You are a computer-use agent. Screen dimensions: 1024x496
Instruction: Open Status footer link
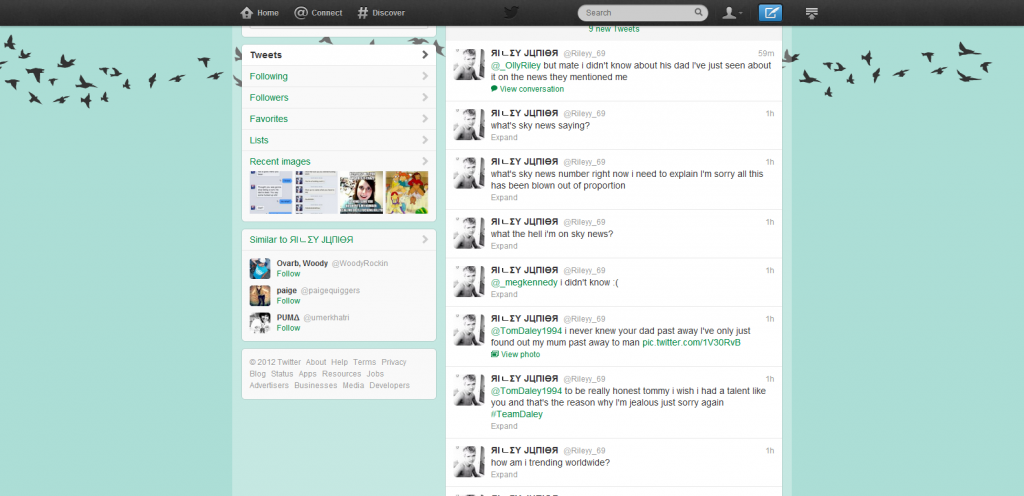click(x=282, y=374)
